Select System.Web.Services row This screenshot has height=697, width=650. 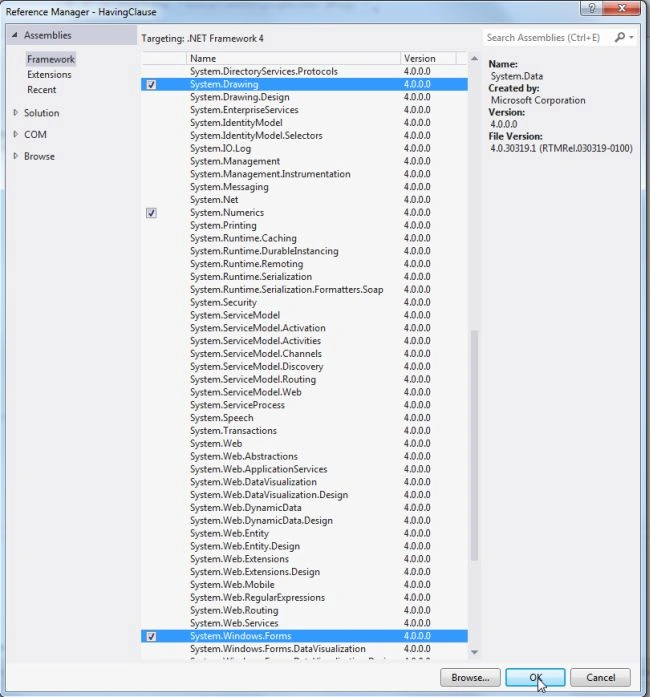click(x=305, y=623)
